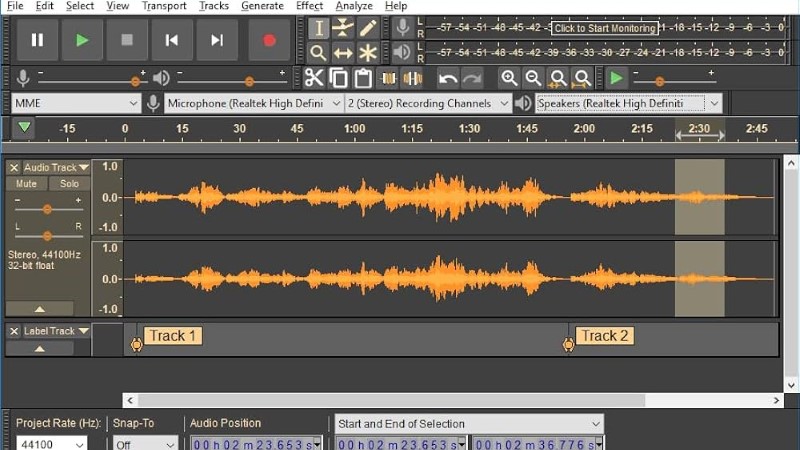Image resolution: width=800 pixels, height=450 pixels.
Task: Select the Time Shift tool
Action: click(343, 53)
